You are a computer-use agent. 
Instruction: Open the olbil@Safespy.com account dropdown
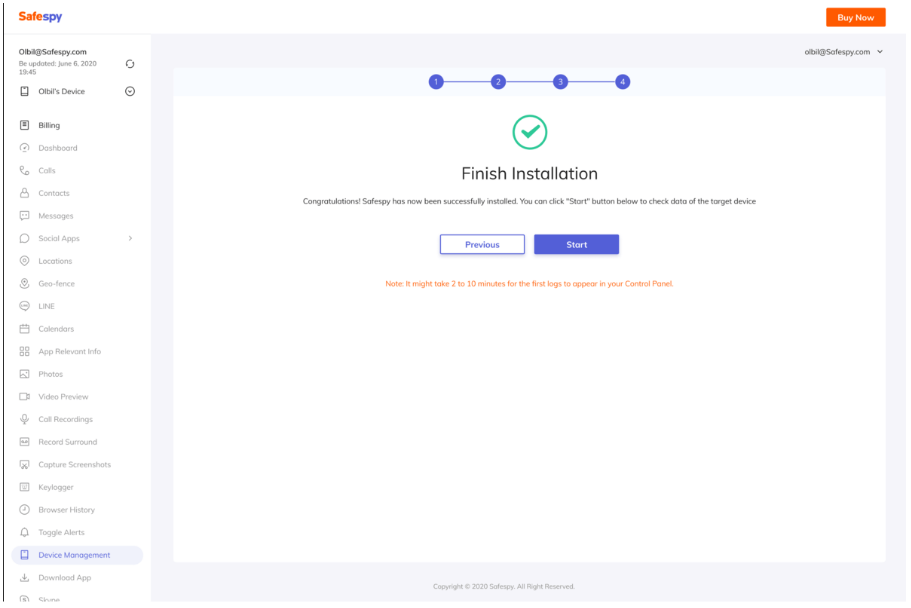tap(843, 51)
